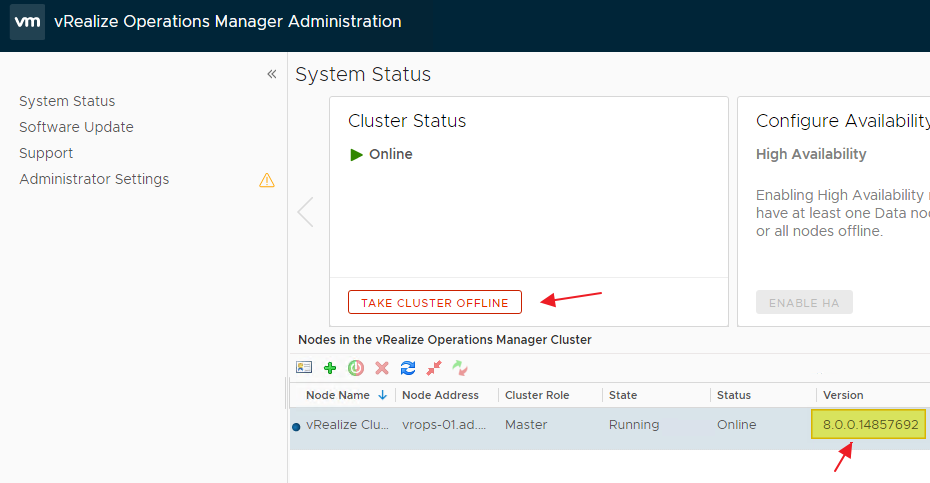The height and width of the screenshot is (483, 930).
Task: Go to the Support section
Action: [x=46, y=153]
